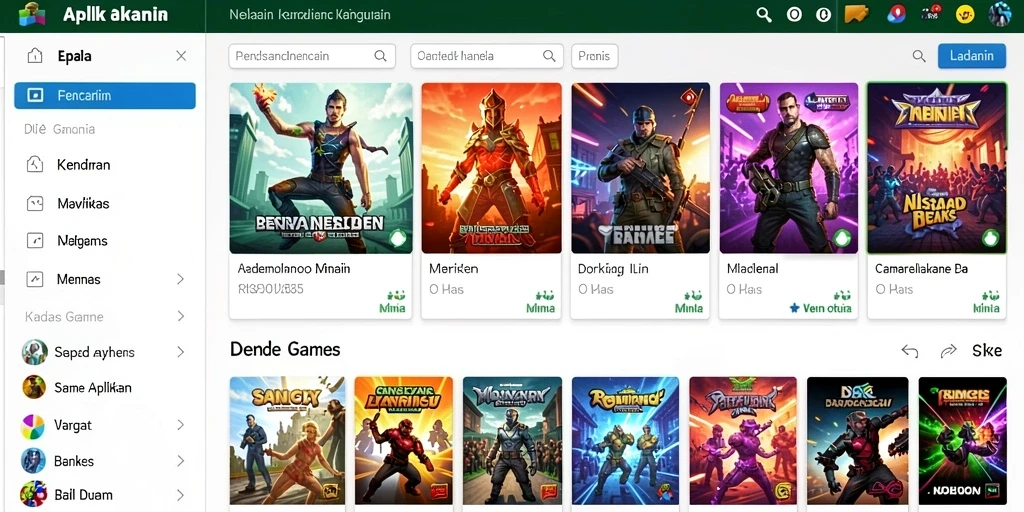This screenshot has width=1024, height=512.
Task: Click magnifier inside Pendsanclnencain field
Action: click(380, 56)
